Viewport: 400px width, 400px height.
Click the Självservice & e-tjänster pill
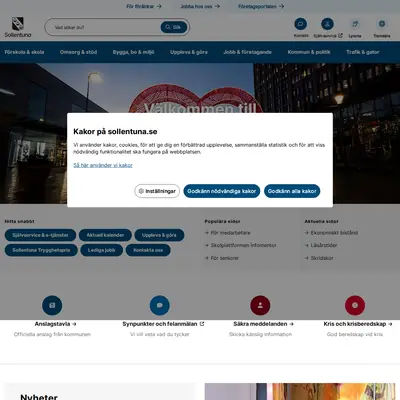40,235
